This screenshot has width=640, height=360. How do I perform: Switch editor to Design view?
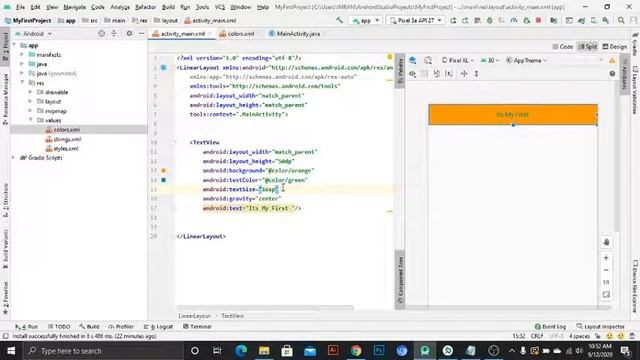pos(615,47)
